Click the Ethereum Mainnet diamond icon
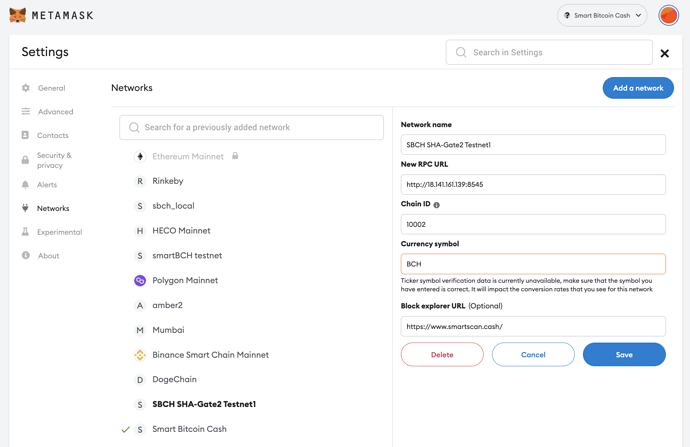 140,156
